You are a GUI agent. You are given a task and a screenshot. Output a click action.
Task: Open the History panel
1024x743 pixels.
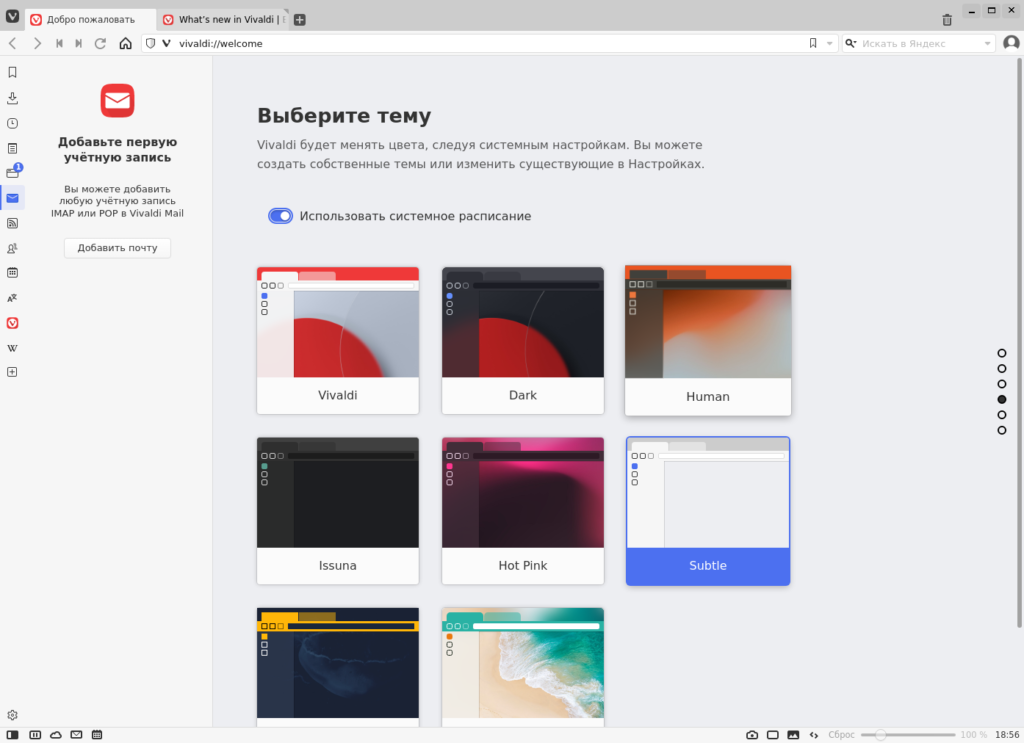point(12,123)
